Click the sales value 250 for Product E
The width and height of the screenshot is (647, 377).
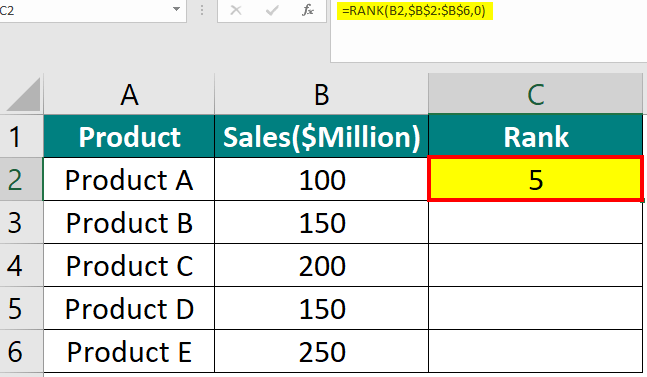coord(321,351)
